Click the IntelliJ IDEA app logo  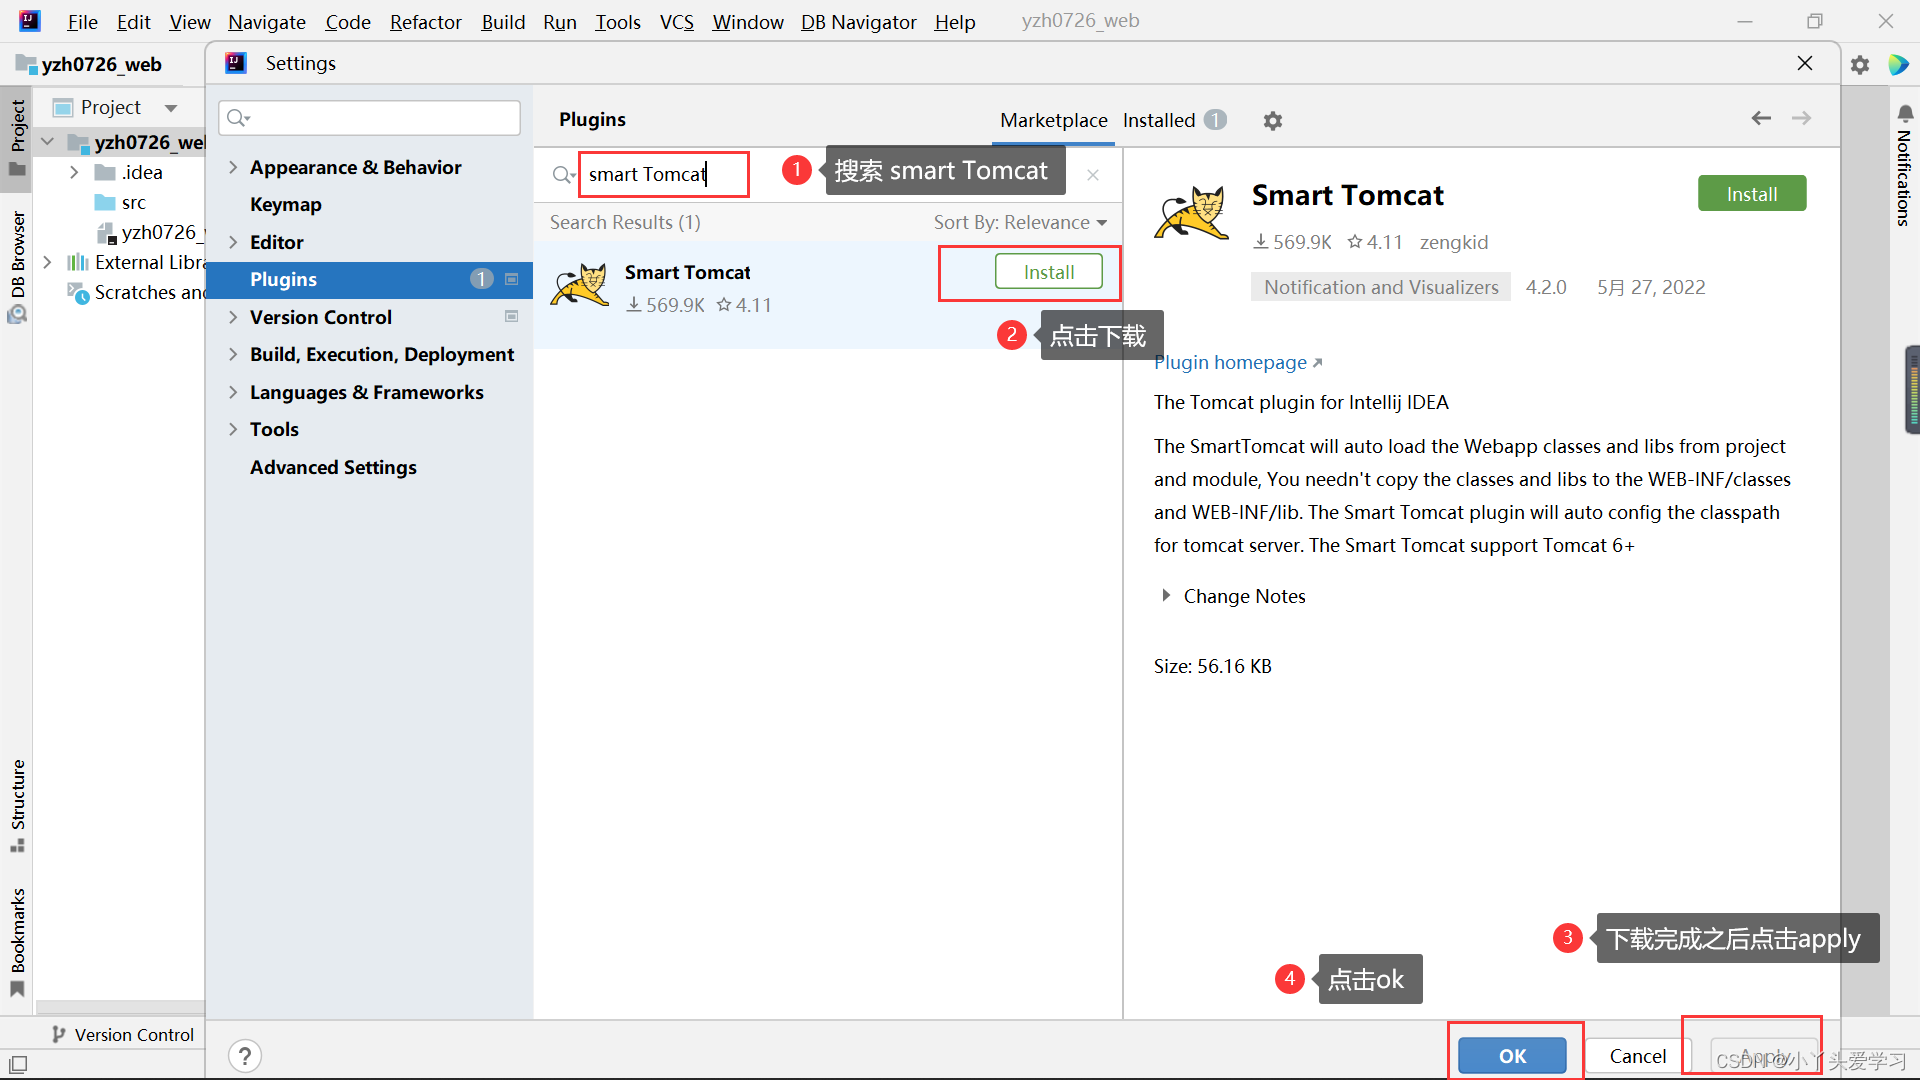click(x=30, y=20)
